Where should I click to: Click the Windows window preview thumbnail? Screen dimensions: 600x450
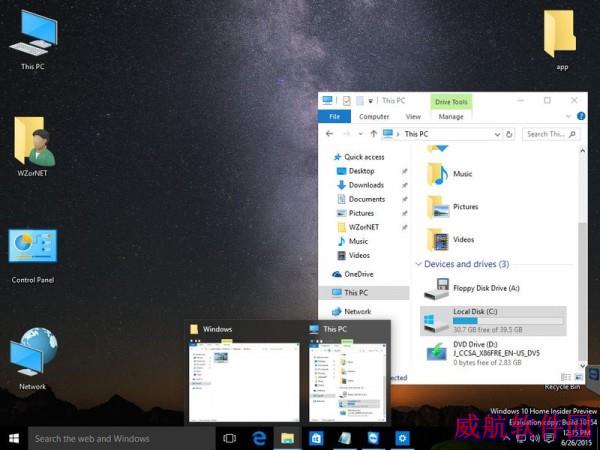point(244,380)
